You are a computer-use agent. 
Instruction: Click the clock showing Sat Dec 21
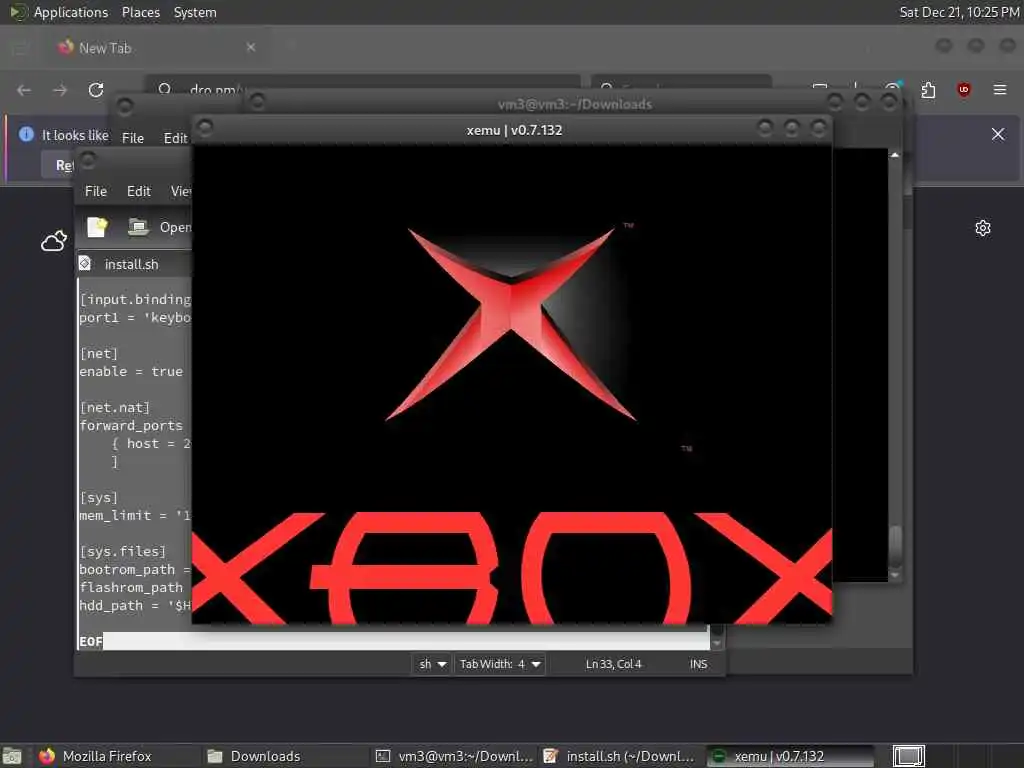[959, 12]
